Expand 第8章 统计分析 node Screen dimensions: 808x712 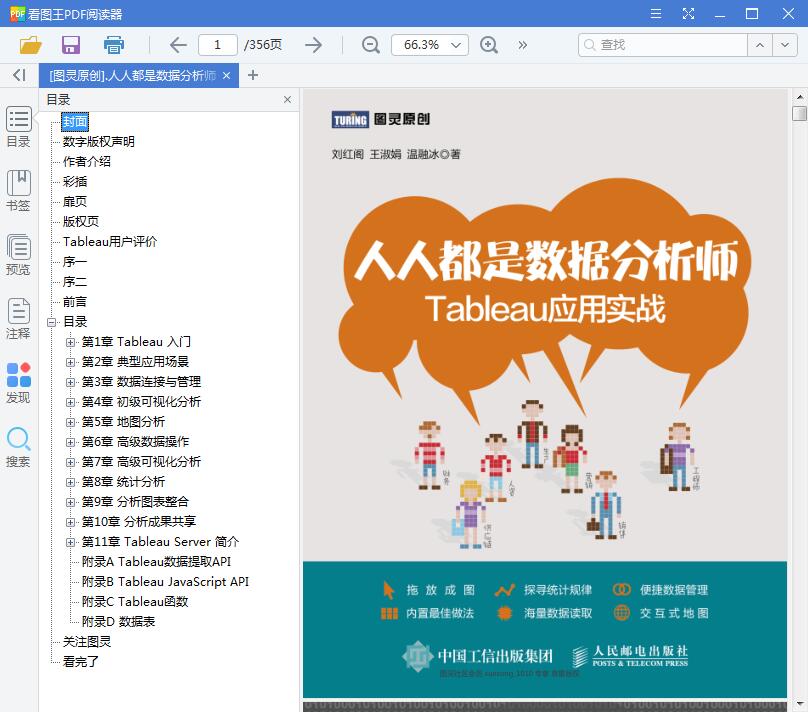[70, 482]
